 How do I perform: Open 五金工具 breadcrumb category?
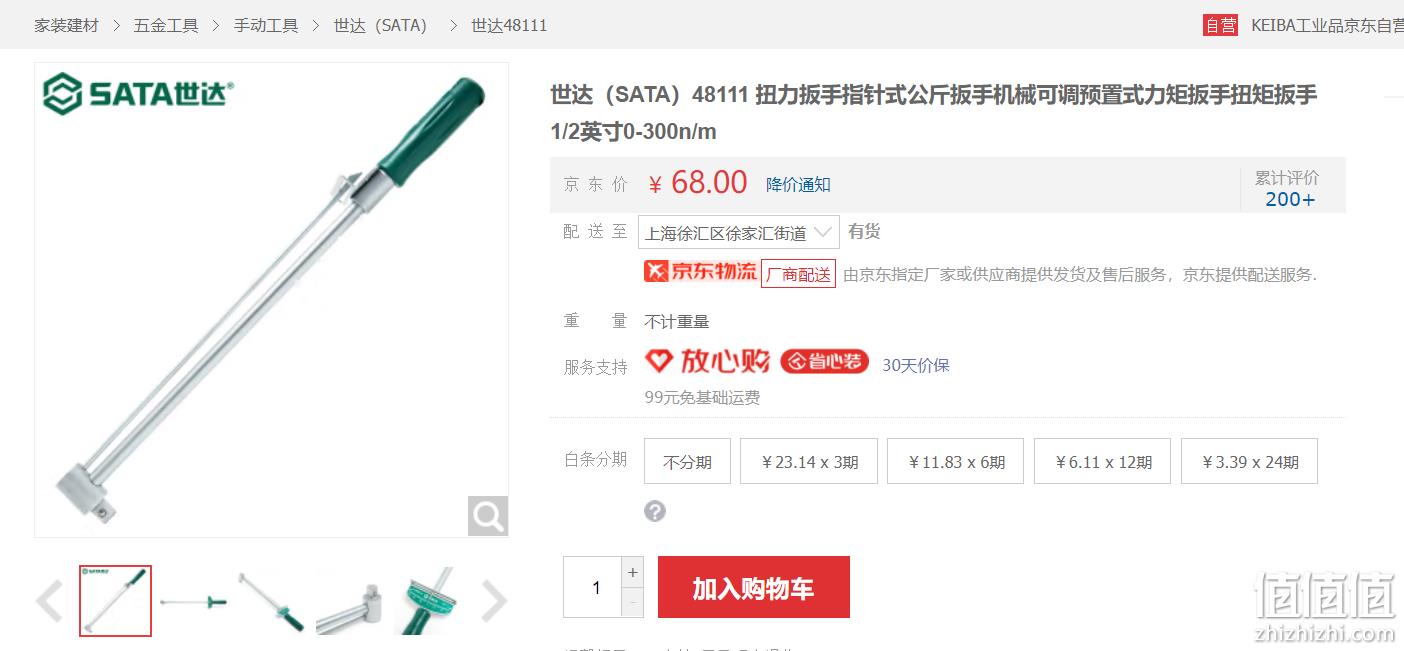166,25
